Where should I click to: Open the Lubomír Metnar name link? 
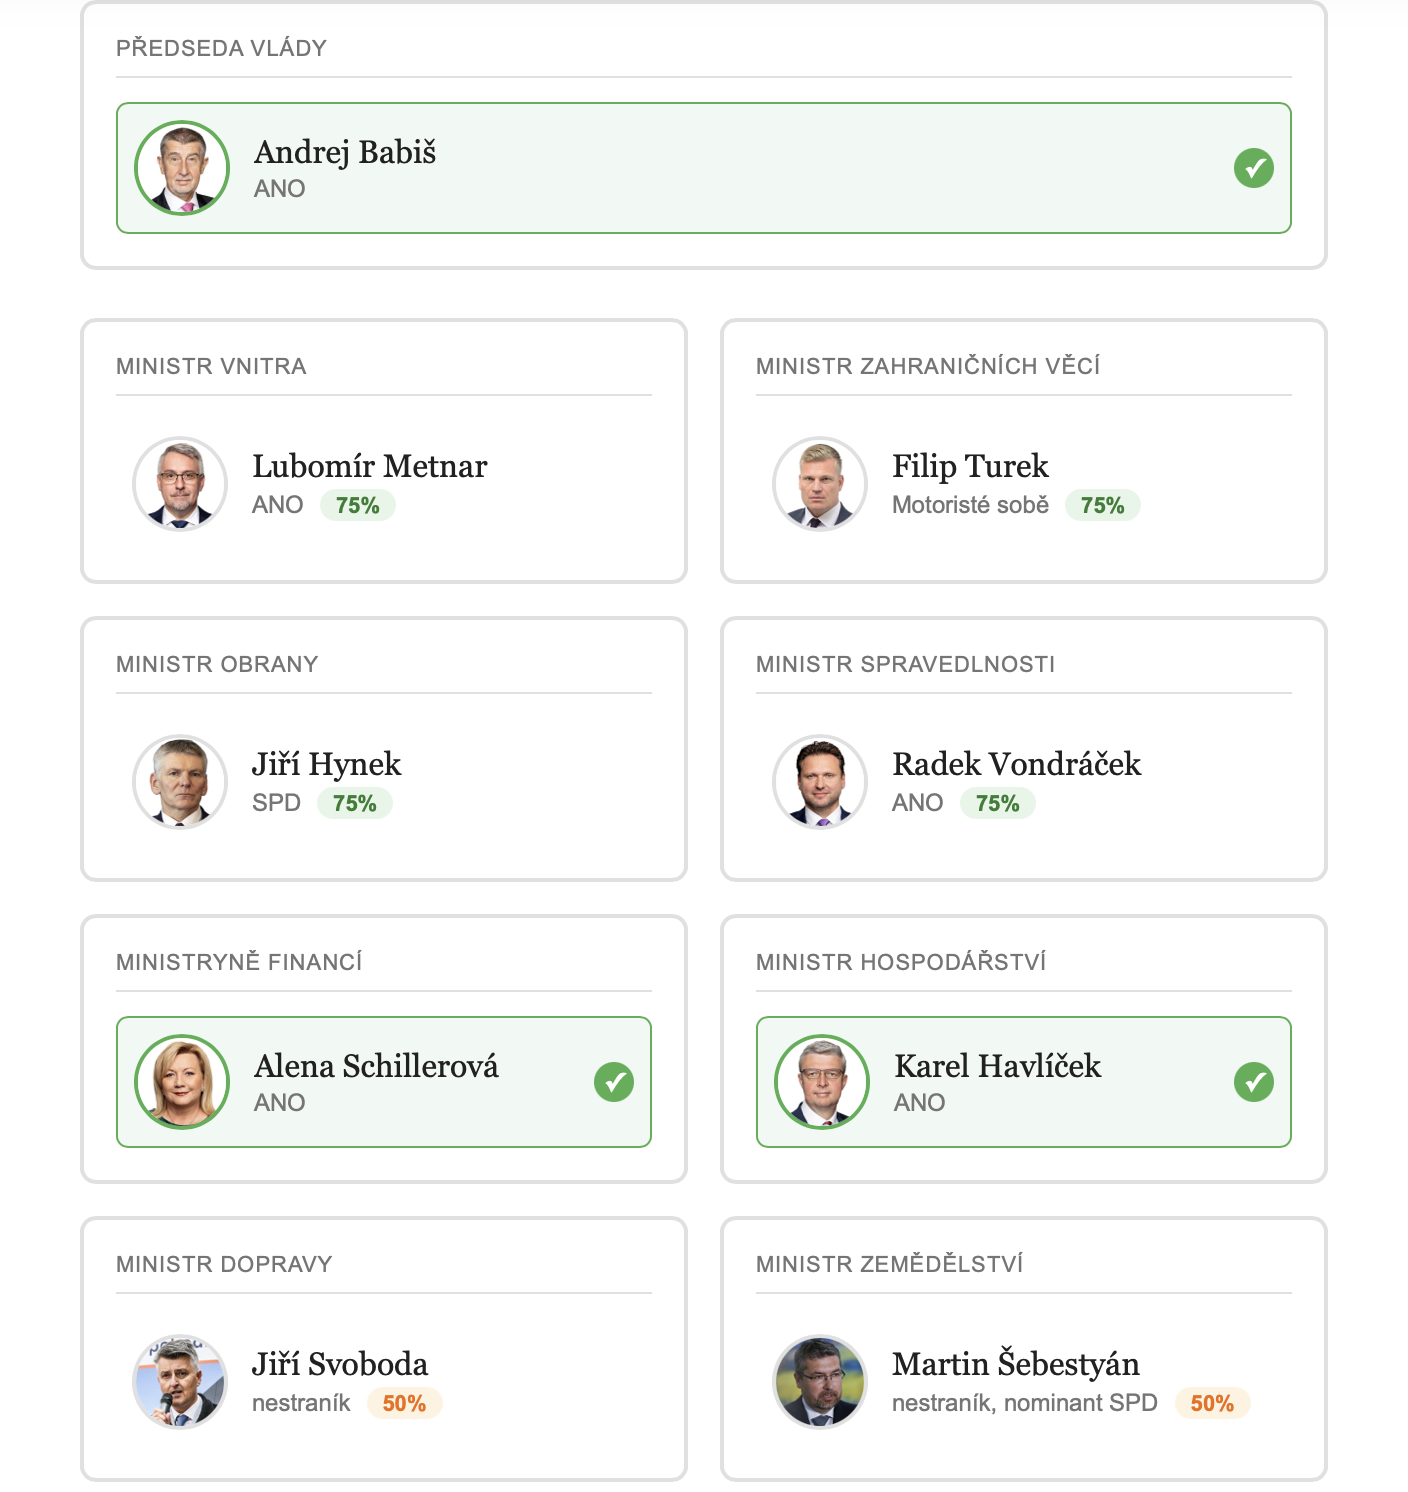[369, 466]
